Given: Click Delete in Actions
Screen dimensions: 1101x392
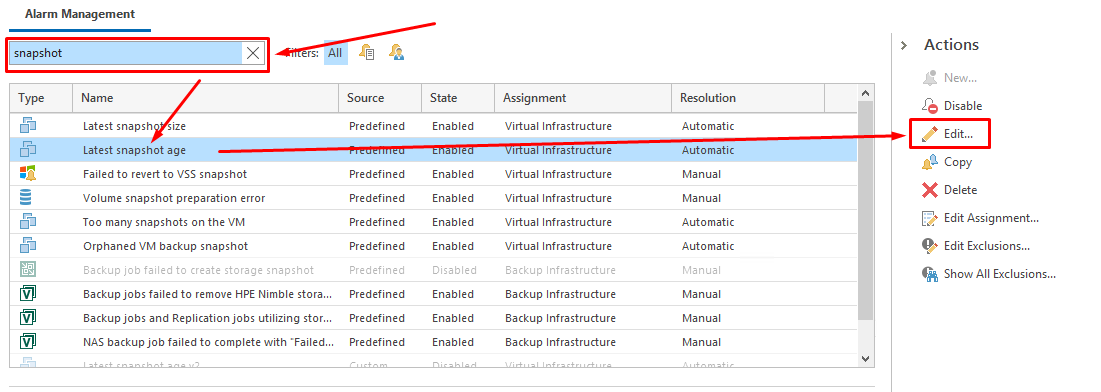Looking at the screenshot, I should tap(960, 190).
